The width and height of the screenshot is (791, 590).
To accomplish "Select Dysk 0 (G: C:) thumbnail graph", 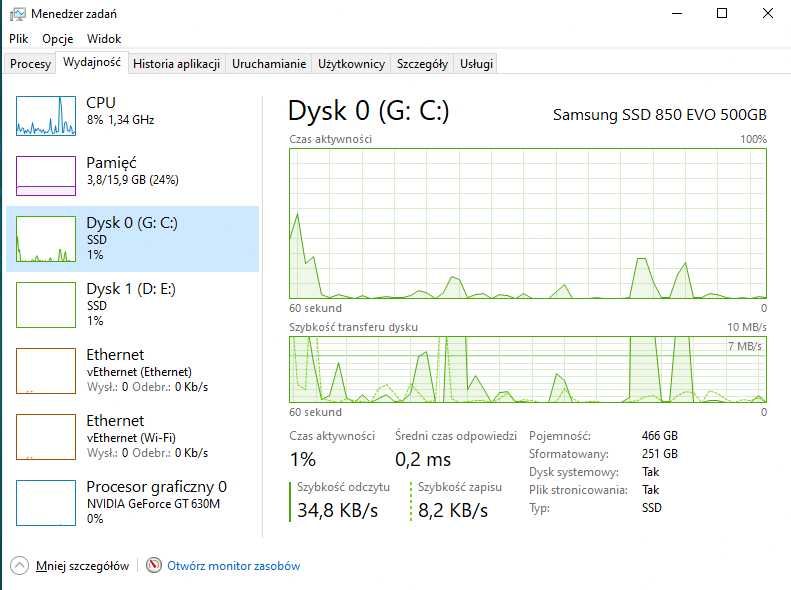I will tap(46, 239).
